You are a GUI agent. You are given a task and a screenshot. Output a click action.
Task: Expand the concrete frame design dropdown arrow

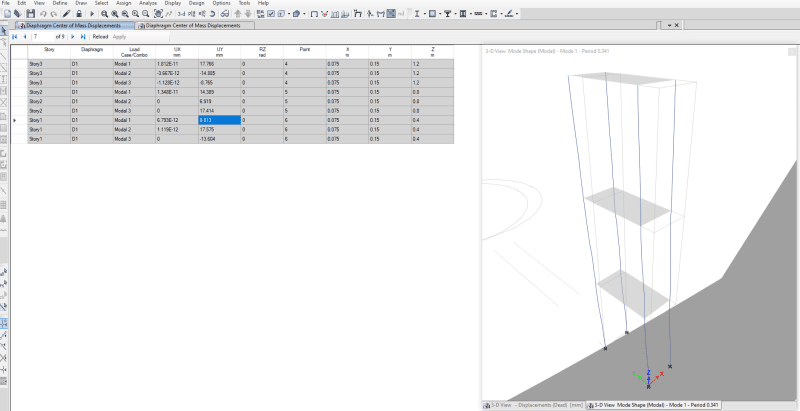[x=440, y=14]
